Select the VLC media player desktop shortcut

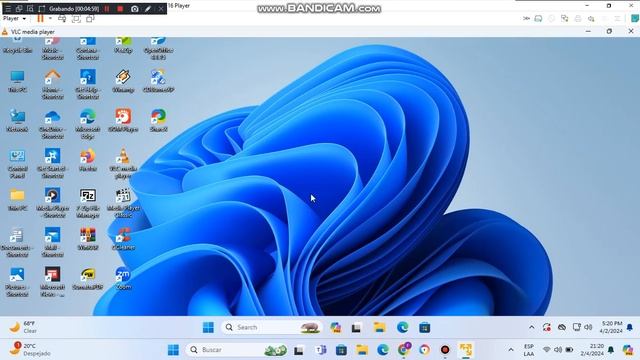123,163
